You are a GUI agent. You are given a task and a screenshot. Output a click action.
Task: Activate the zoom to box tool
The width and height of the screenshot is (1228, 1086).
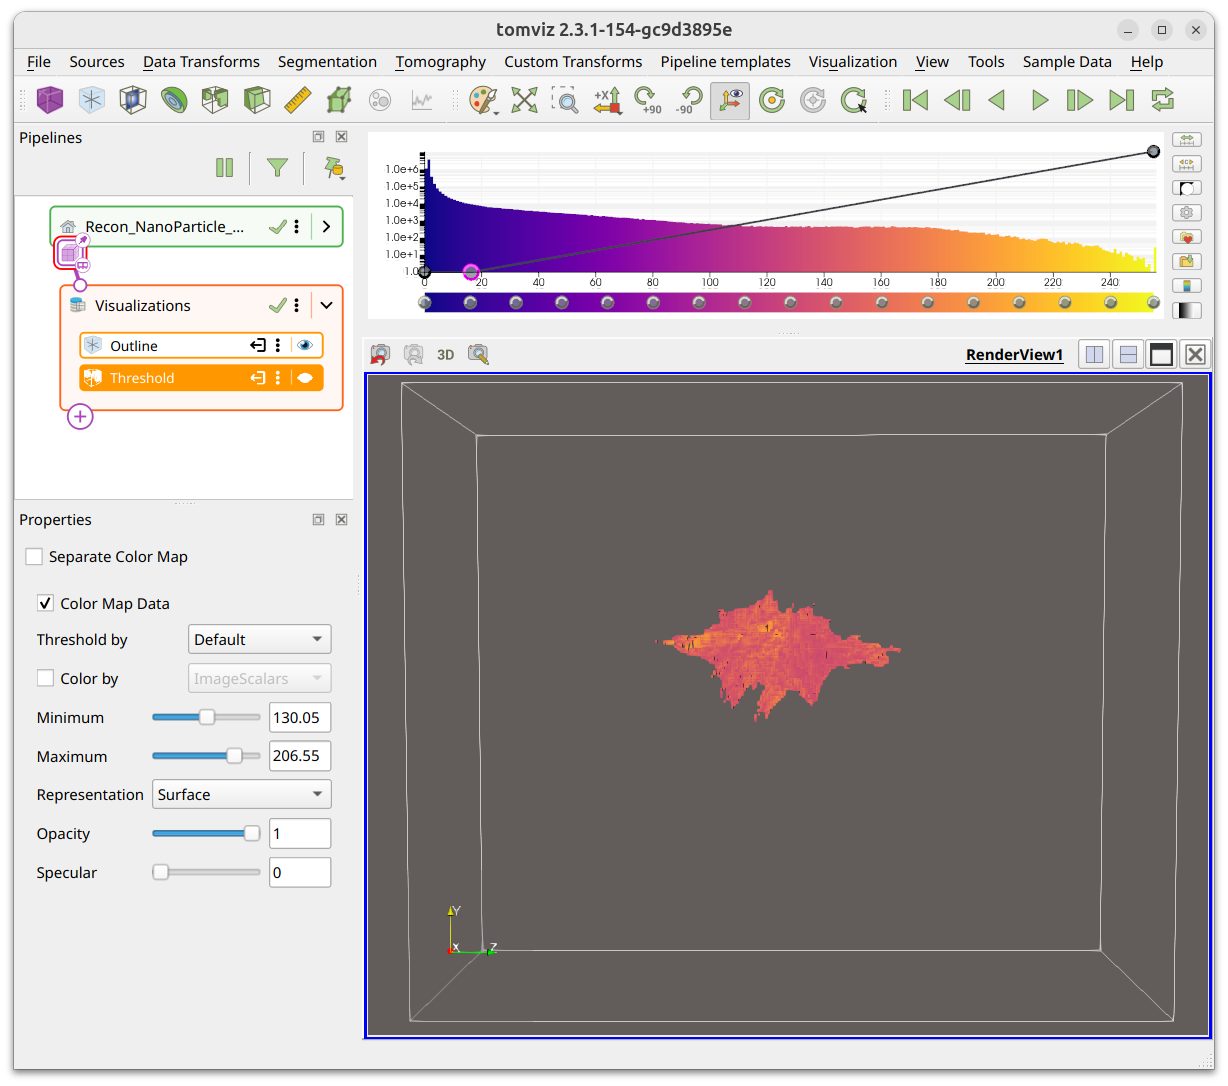pyautogui.click(x=566, y=100)
